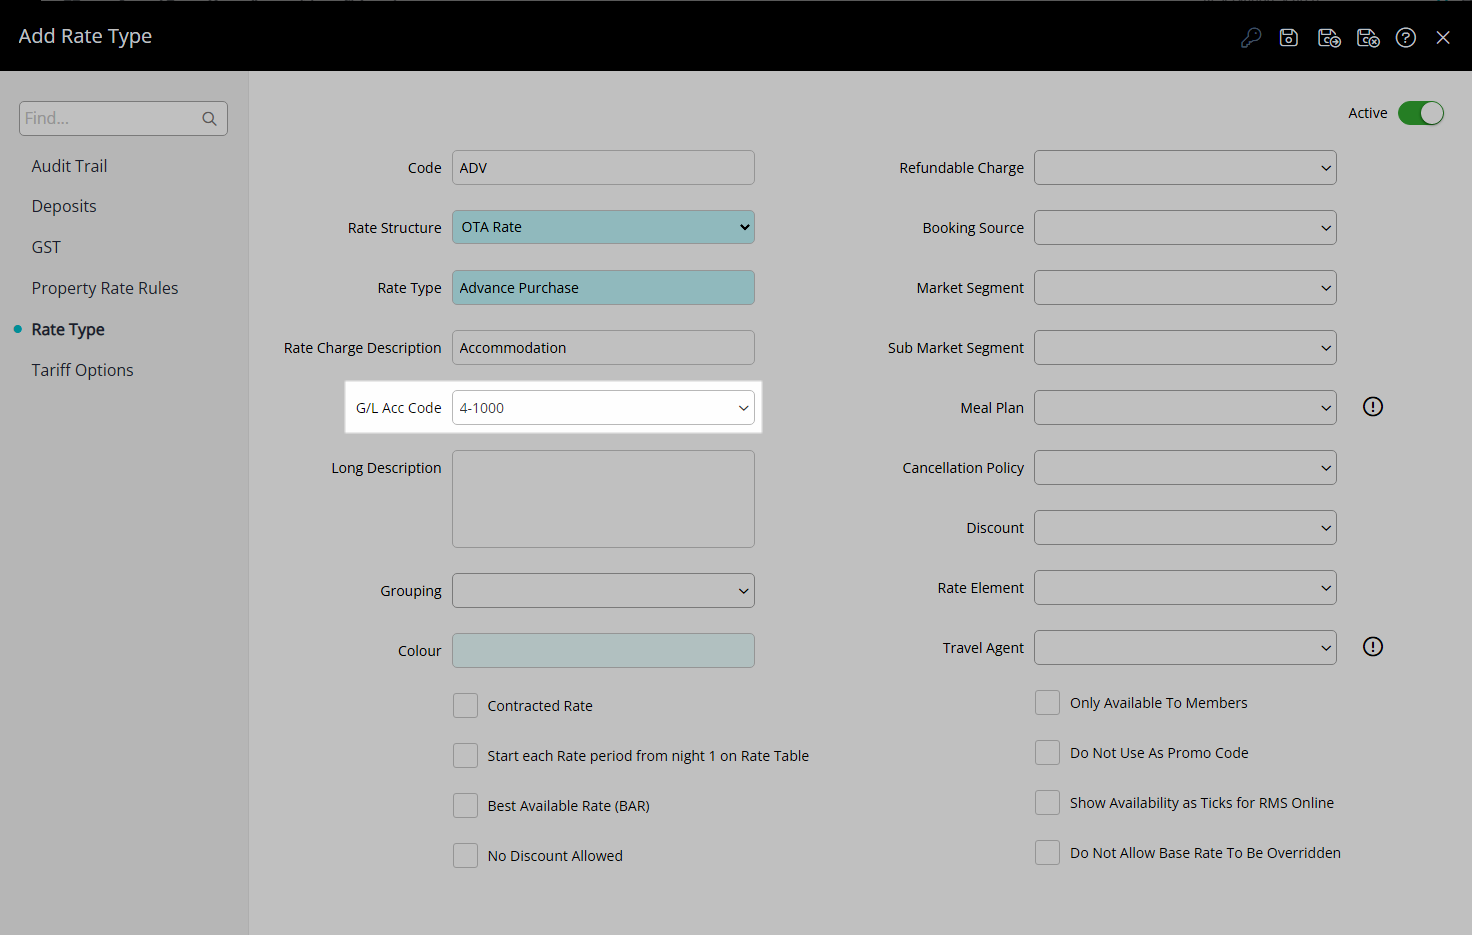1472x935 pixels.
Task: Tick the Contracted Rate checkbox
Action: click(465, 706)
